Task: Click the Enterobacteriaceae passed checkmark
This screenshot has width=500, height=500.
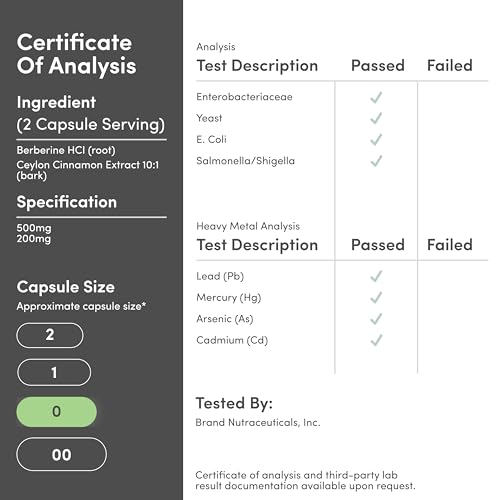Action: coord(376,97)
